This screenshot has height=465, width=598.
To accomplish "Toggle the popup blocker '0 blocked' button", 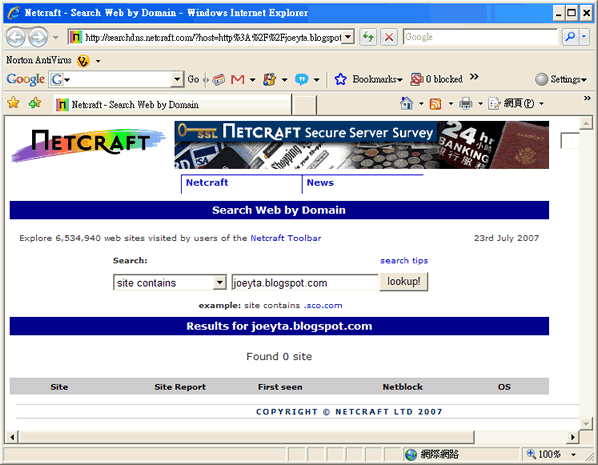I will pyautogui.click(x=437, y=79).
